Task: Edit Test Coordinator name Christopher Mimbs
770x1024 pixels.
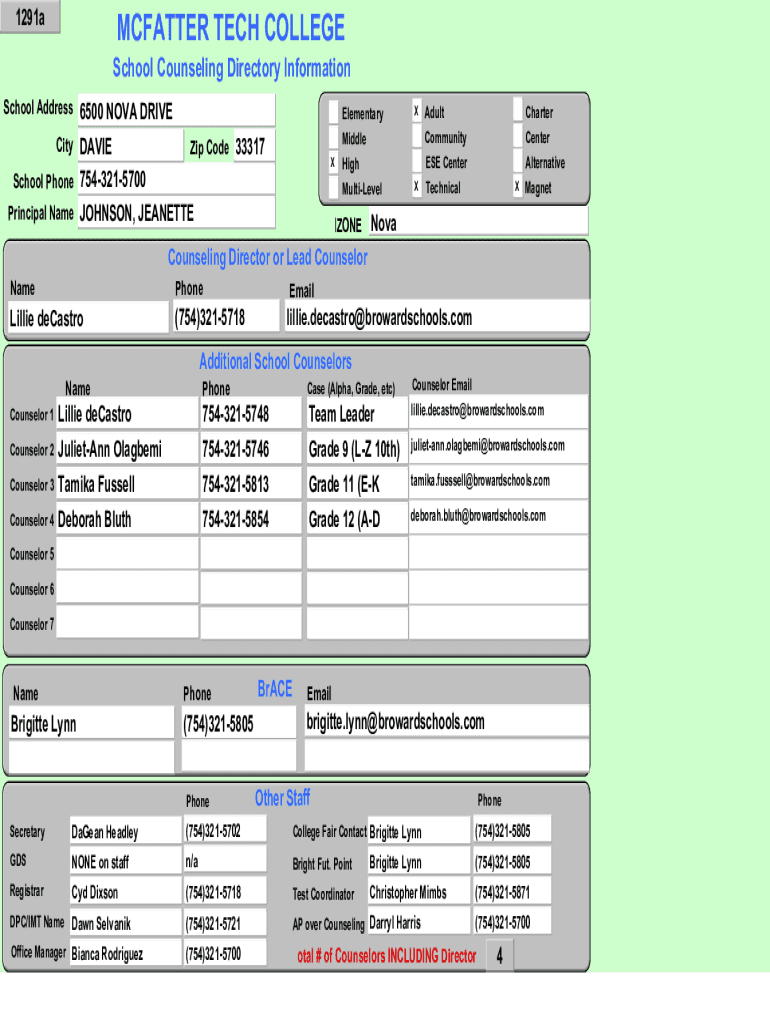Action: pos(417,892)
